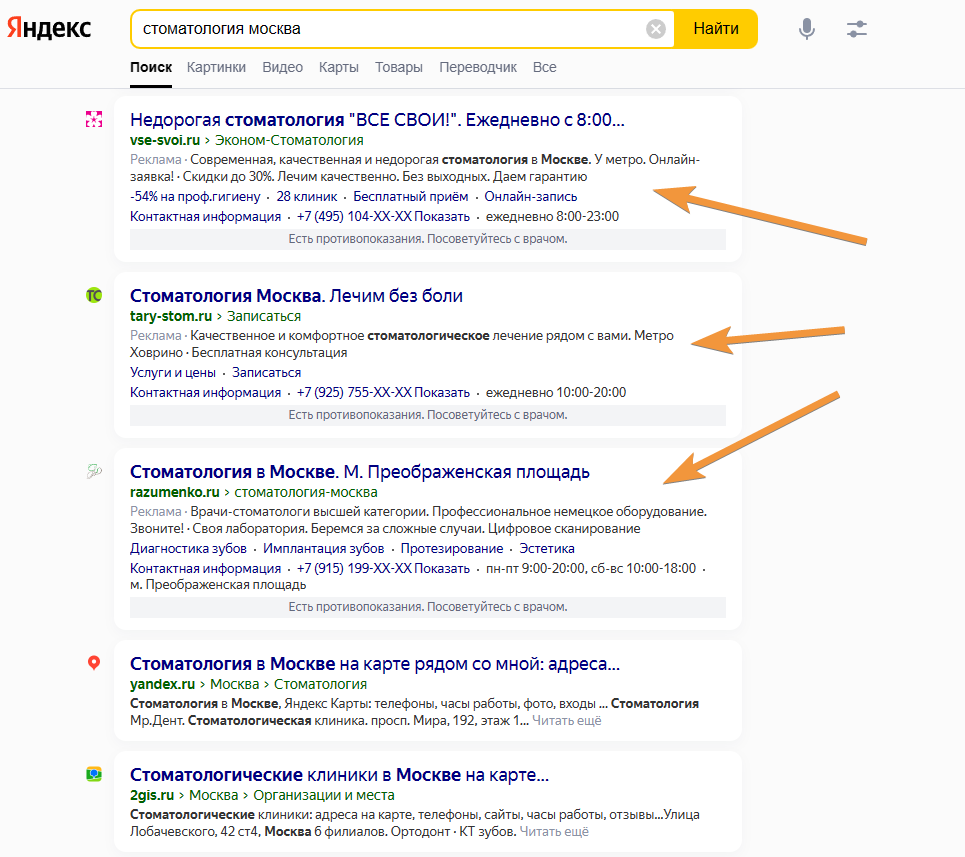Click text пн-пт 9:00-20:00, сб-вс 10:00-18:00
Viewport: 965px width, 857px height.
pos(591,568)
